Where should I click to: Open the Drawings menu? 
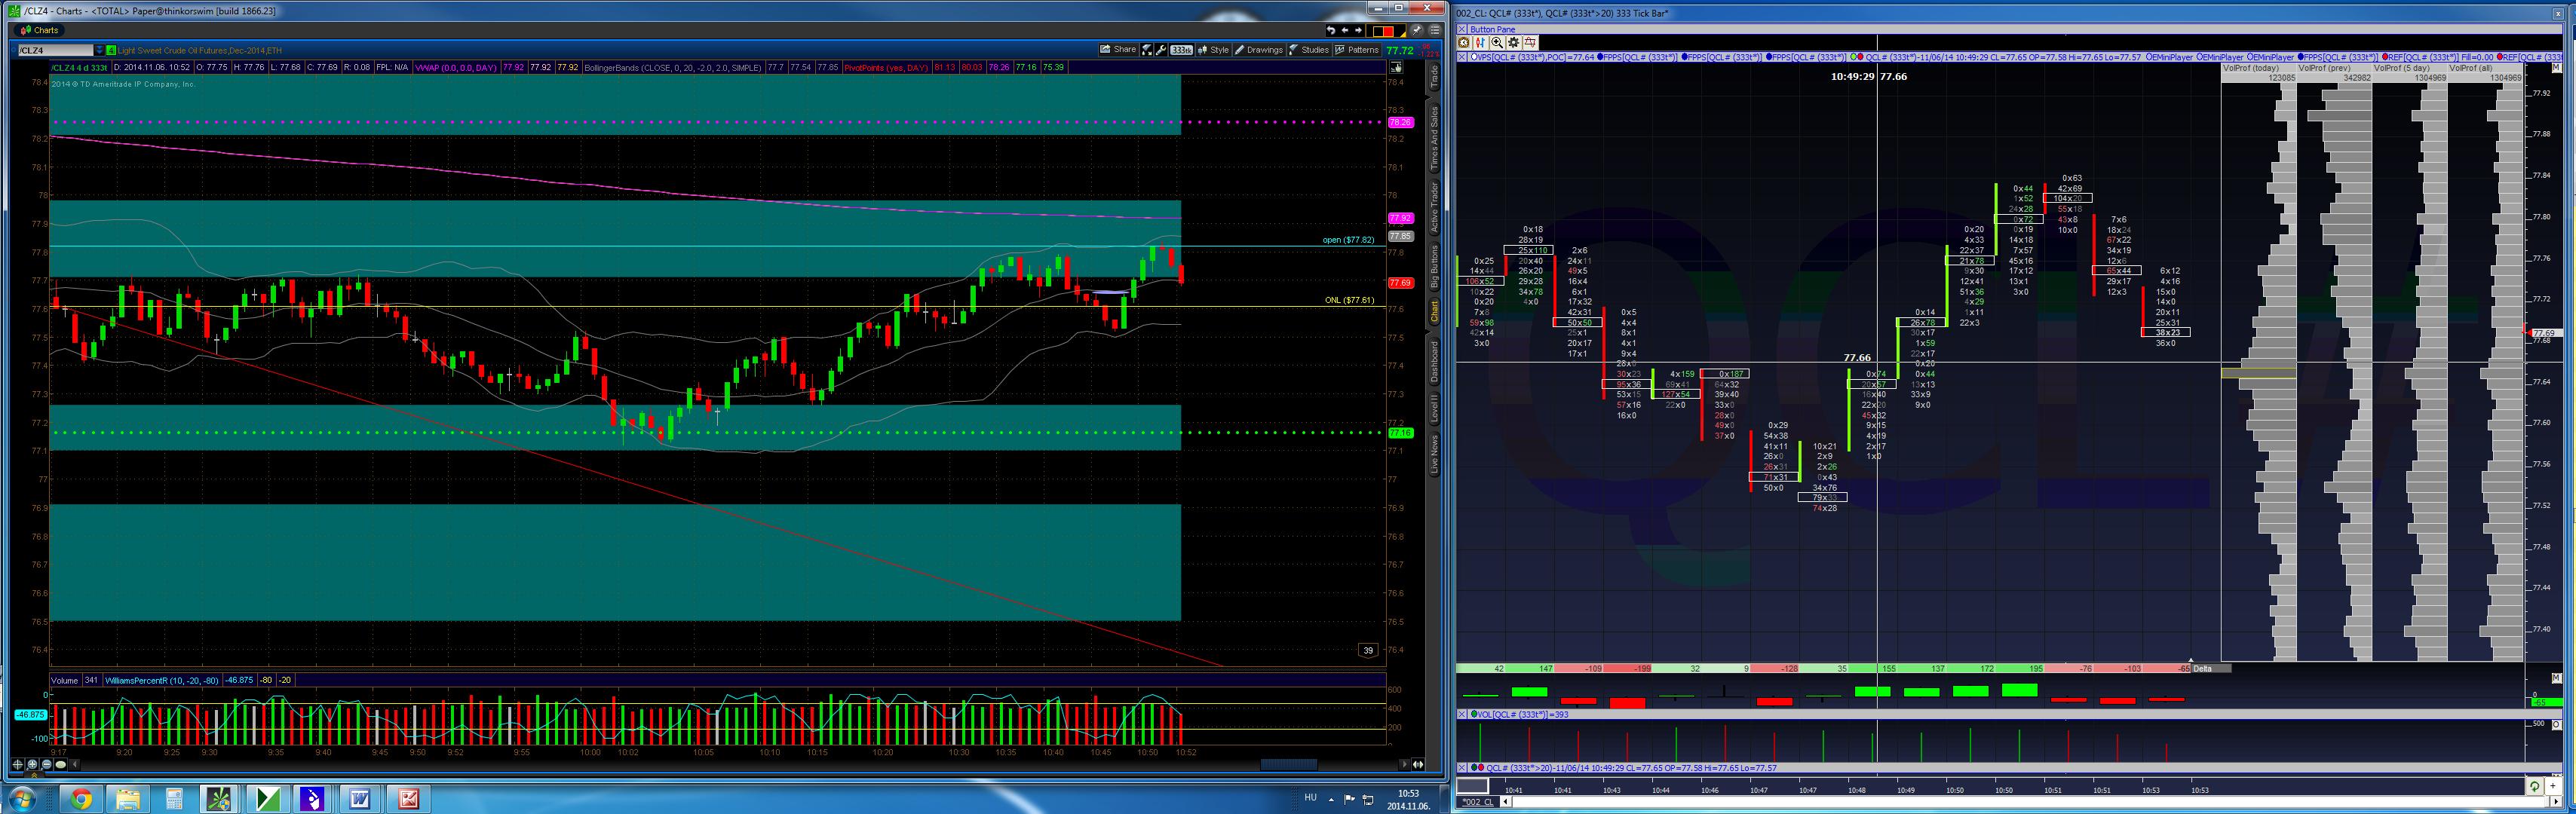(1259, 50)
